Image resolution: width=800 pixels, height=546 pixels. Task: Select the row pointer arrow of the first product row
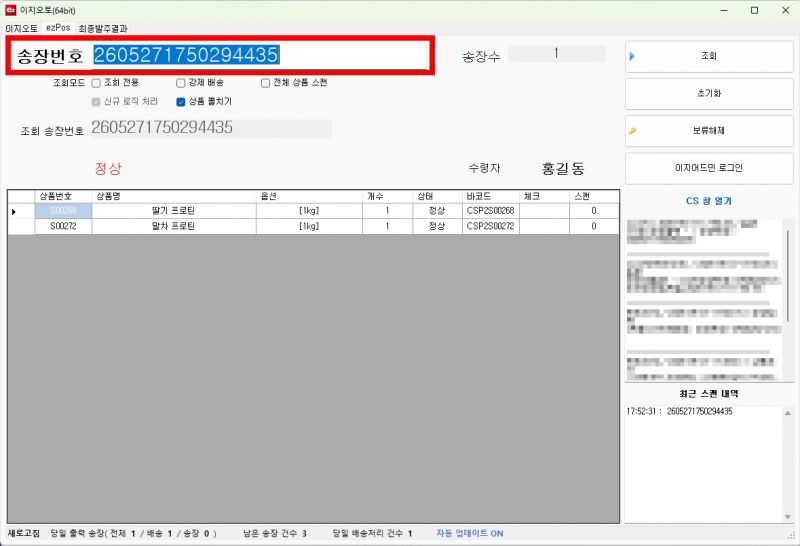click(x=14, y=211)
